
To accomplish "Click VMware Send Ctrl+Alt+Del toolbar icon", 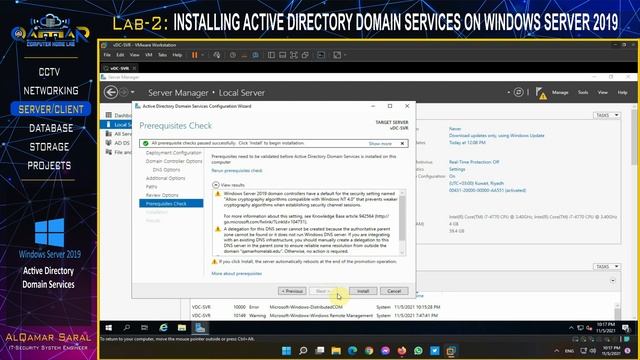I will coord(217,55).
